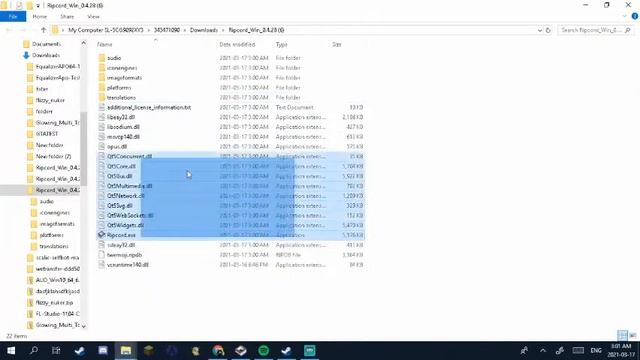This screenshot has height=360, width=640.
Task: Select the vcruntime140.dll file
Action: [128, 264]
